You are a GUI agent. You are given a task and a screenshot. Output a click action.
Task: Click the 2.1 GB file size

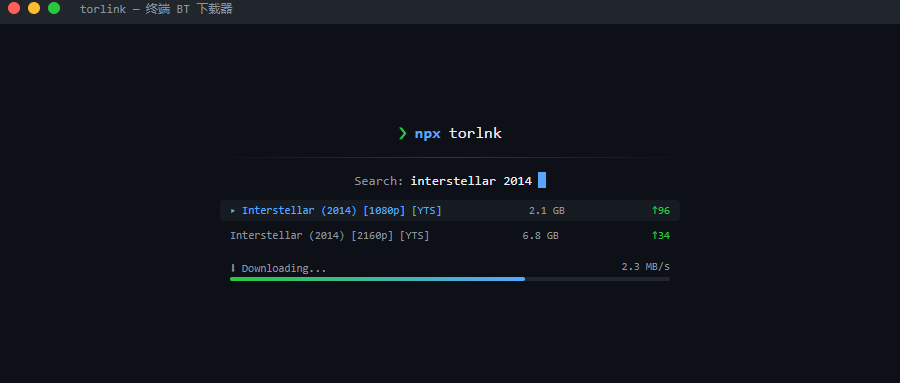546,211
